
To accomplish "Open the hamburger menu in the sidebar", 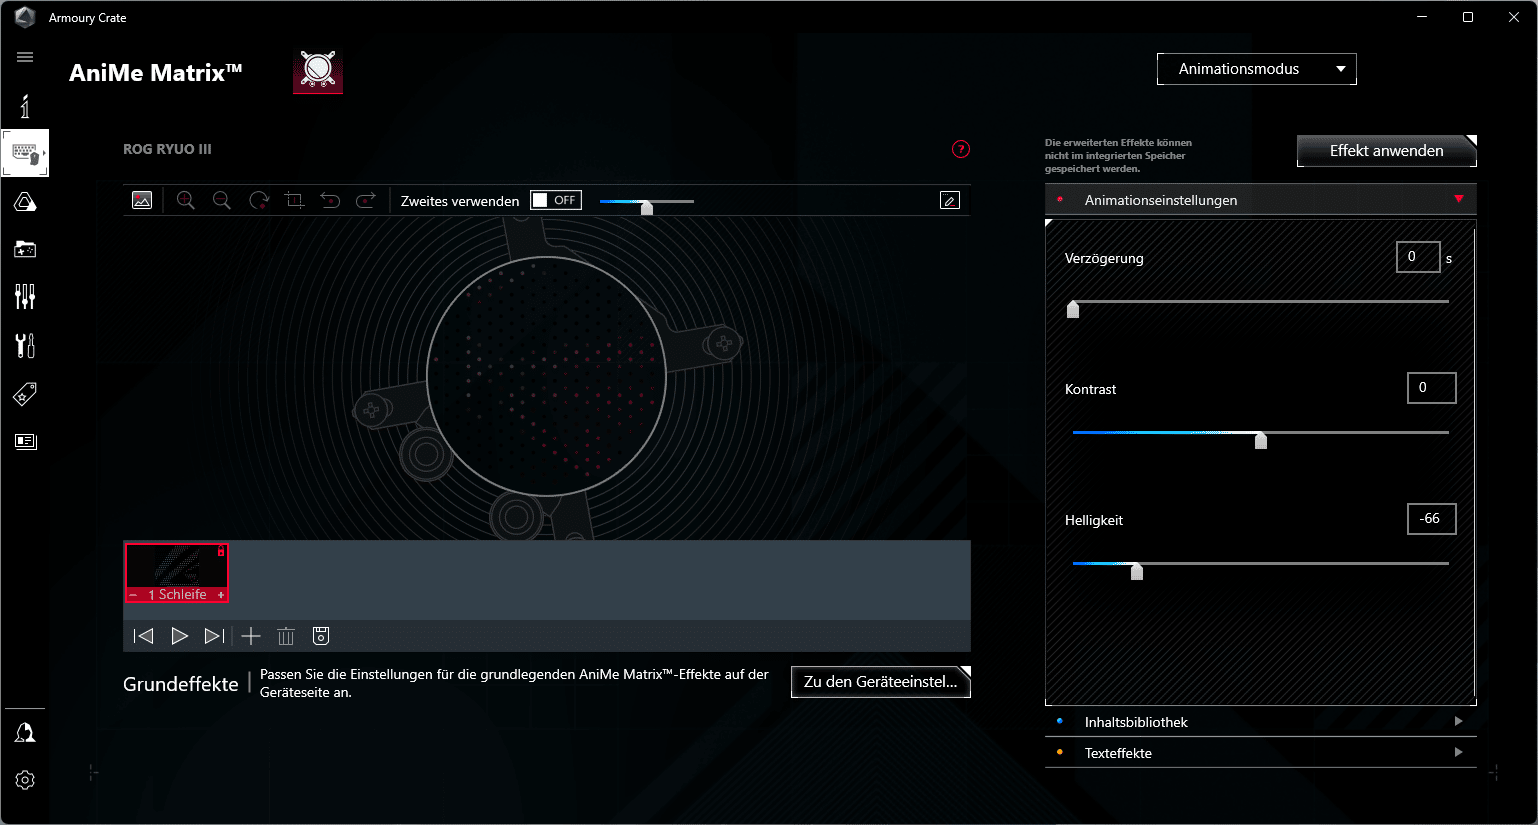I will (x=25, y=57).
